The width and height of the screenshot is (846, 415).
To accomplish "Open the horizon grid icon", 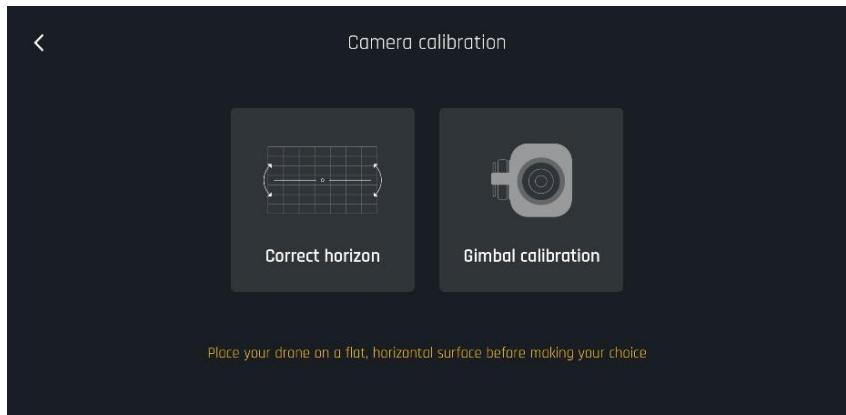I will tap(323, 180).
